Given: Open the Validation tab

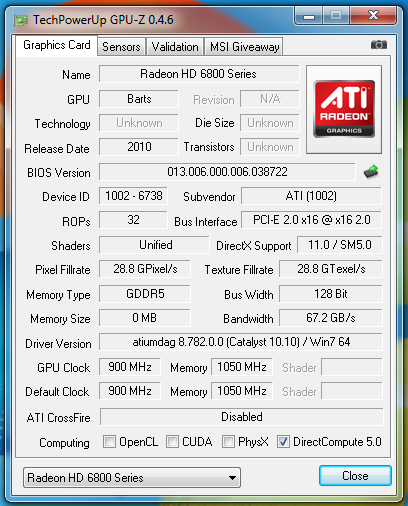Looking at the screenshot, I should pos(175,47).
